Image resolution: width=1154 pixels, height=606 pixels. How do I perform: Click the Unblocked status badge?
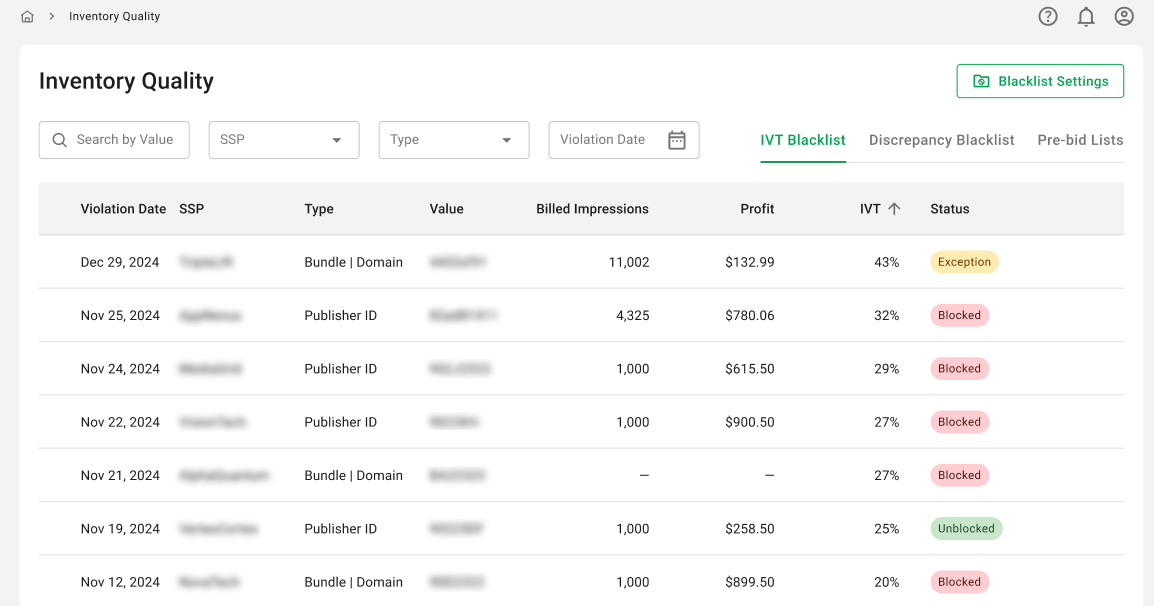click(966, 529)
